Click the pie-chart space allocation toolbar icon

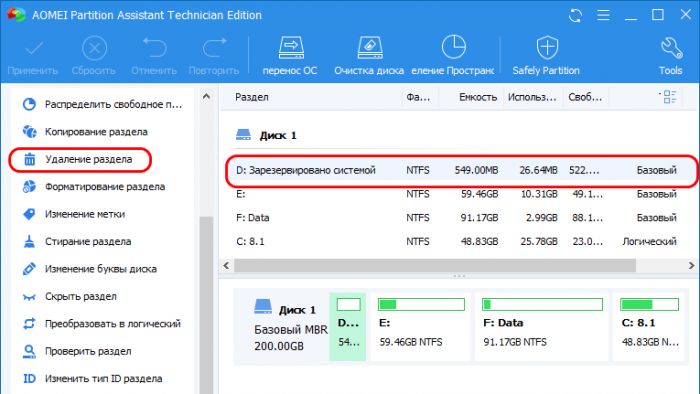pos(454,47)
